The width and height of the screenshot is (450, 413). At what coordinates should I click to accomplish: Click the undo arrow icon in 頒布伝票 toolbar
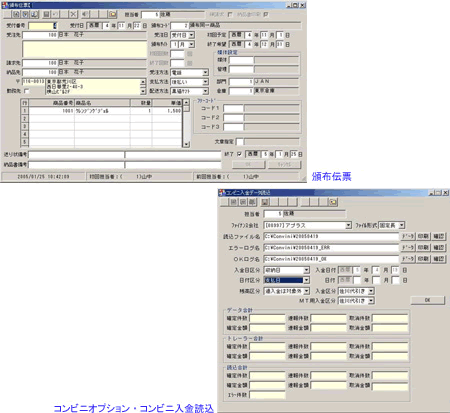tap(55, 14)
